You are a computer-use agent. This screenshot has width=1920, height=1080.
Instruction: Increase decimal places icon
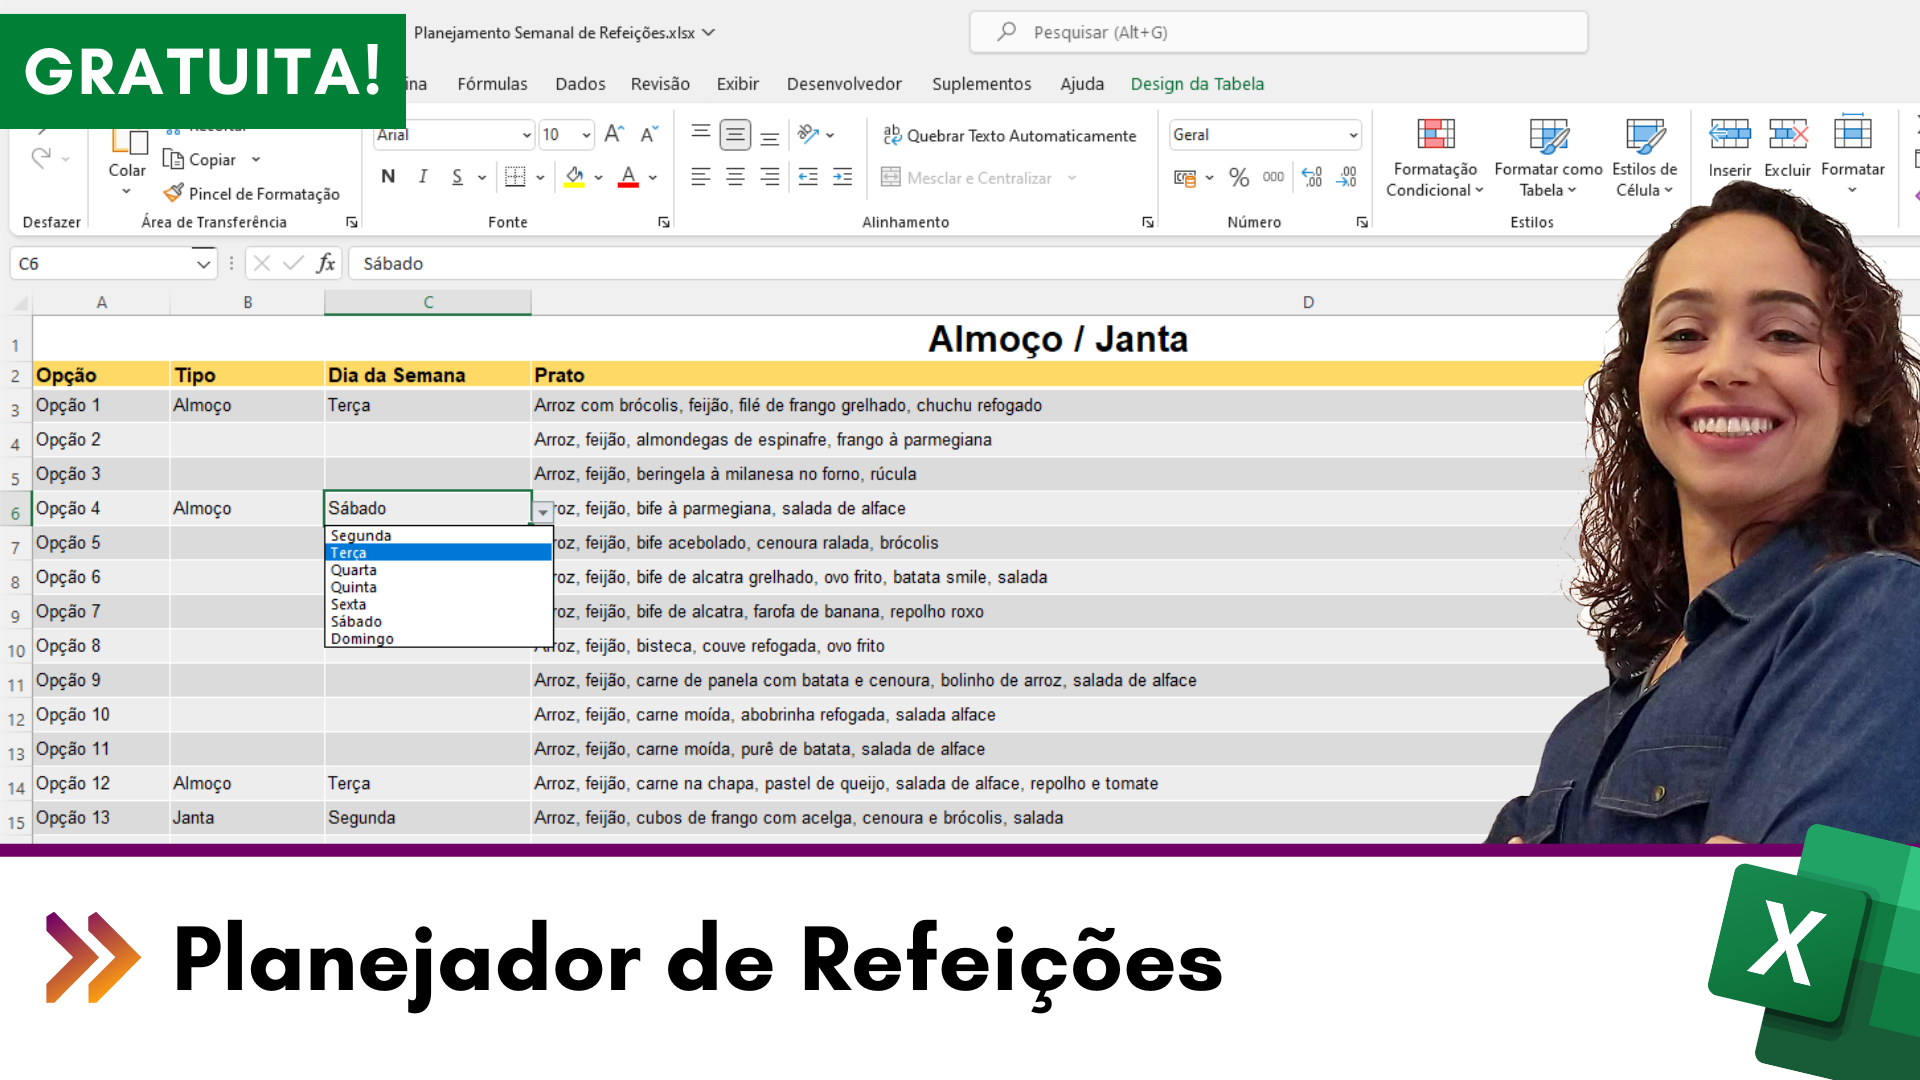pyautogui.click(x=1312, y=178)
